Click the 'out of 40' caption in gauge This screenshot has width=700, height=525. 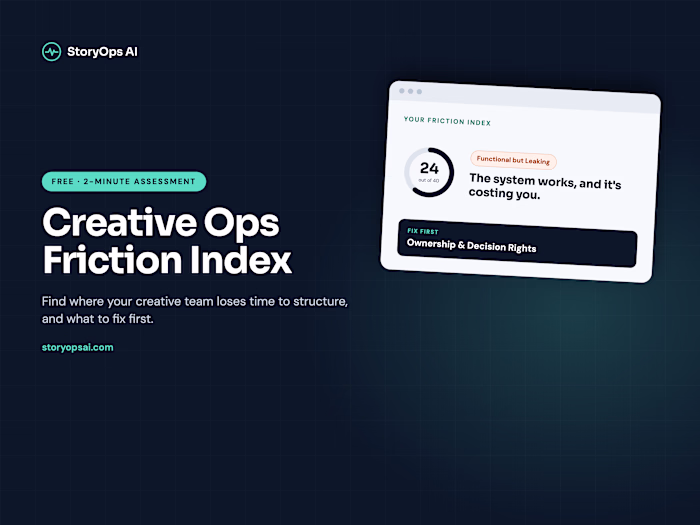click(429, 180)
